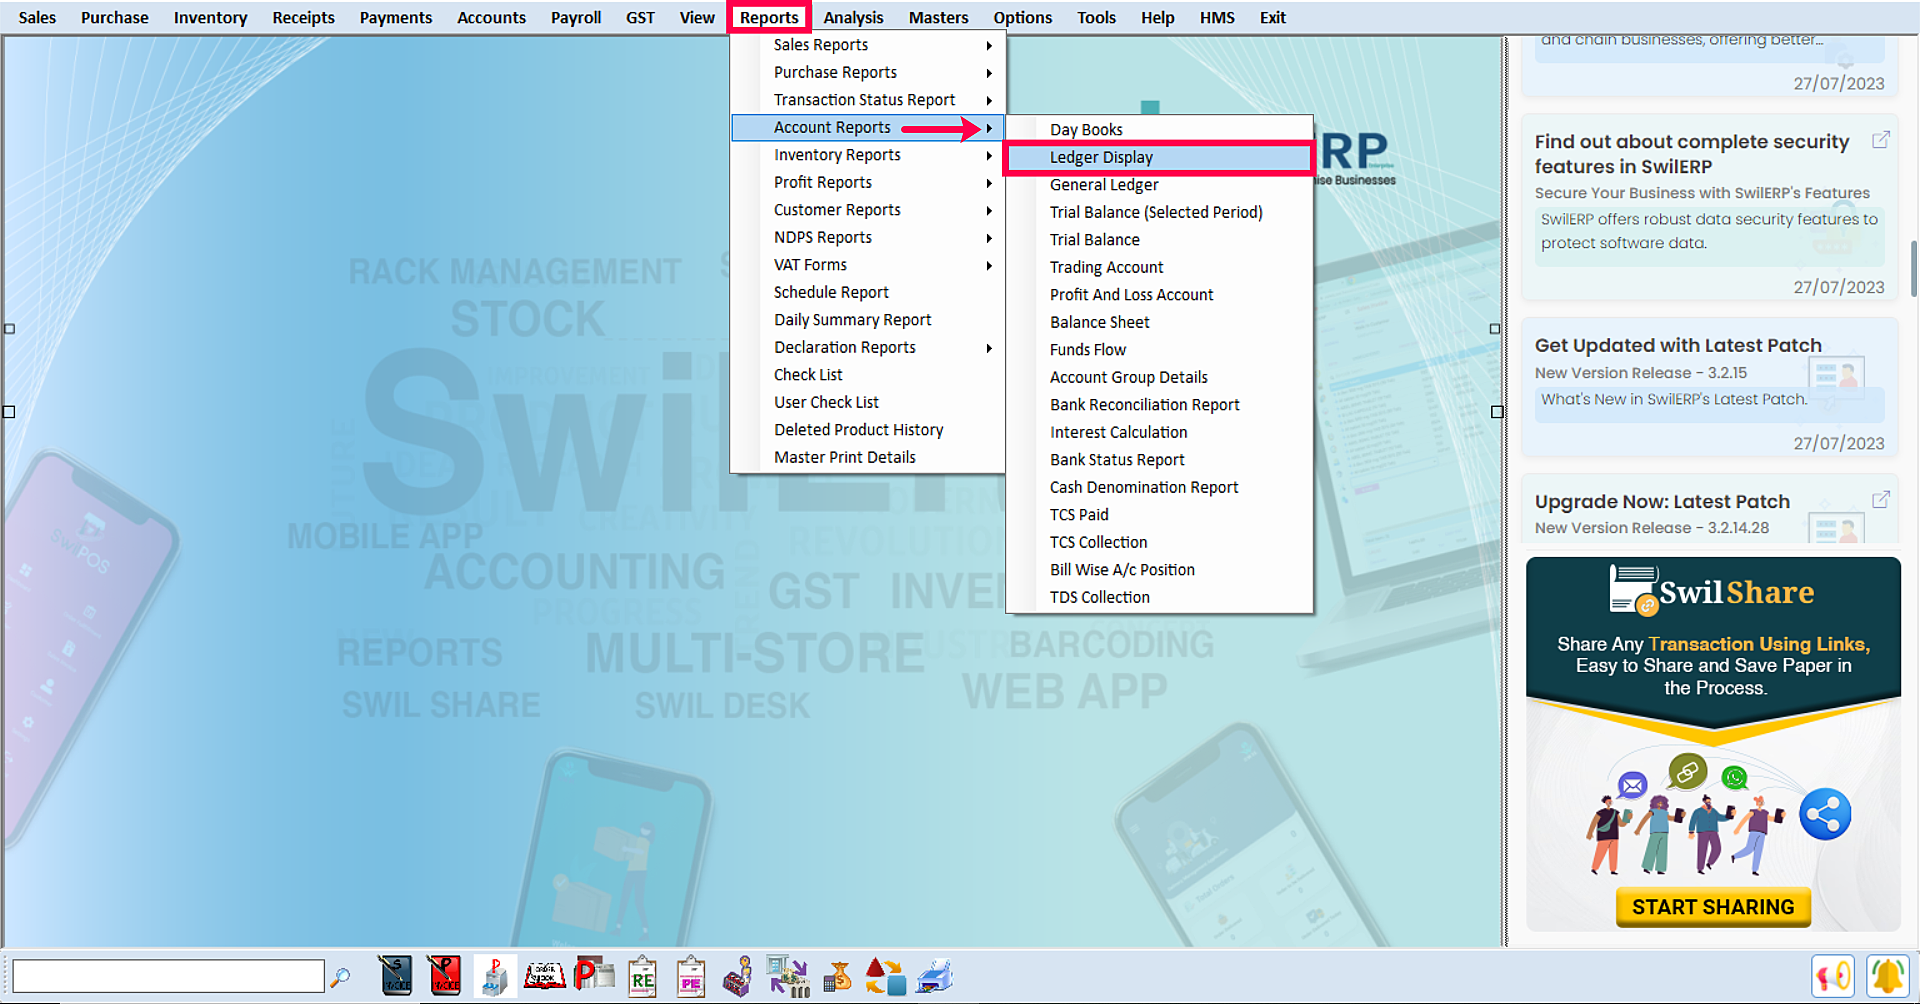This screenshot has height=1004, width=1920.
Task: Click the Exit menu item
Action: click(x=1272, y=17)
